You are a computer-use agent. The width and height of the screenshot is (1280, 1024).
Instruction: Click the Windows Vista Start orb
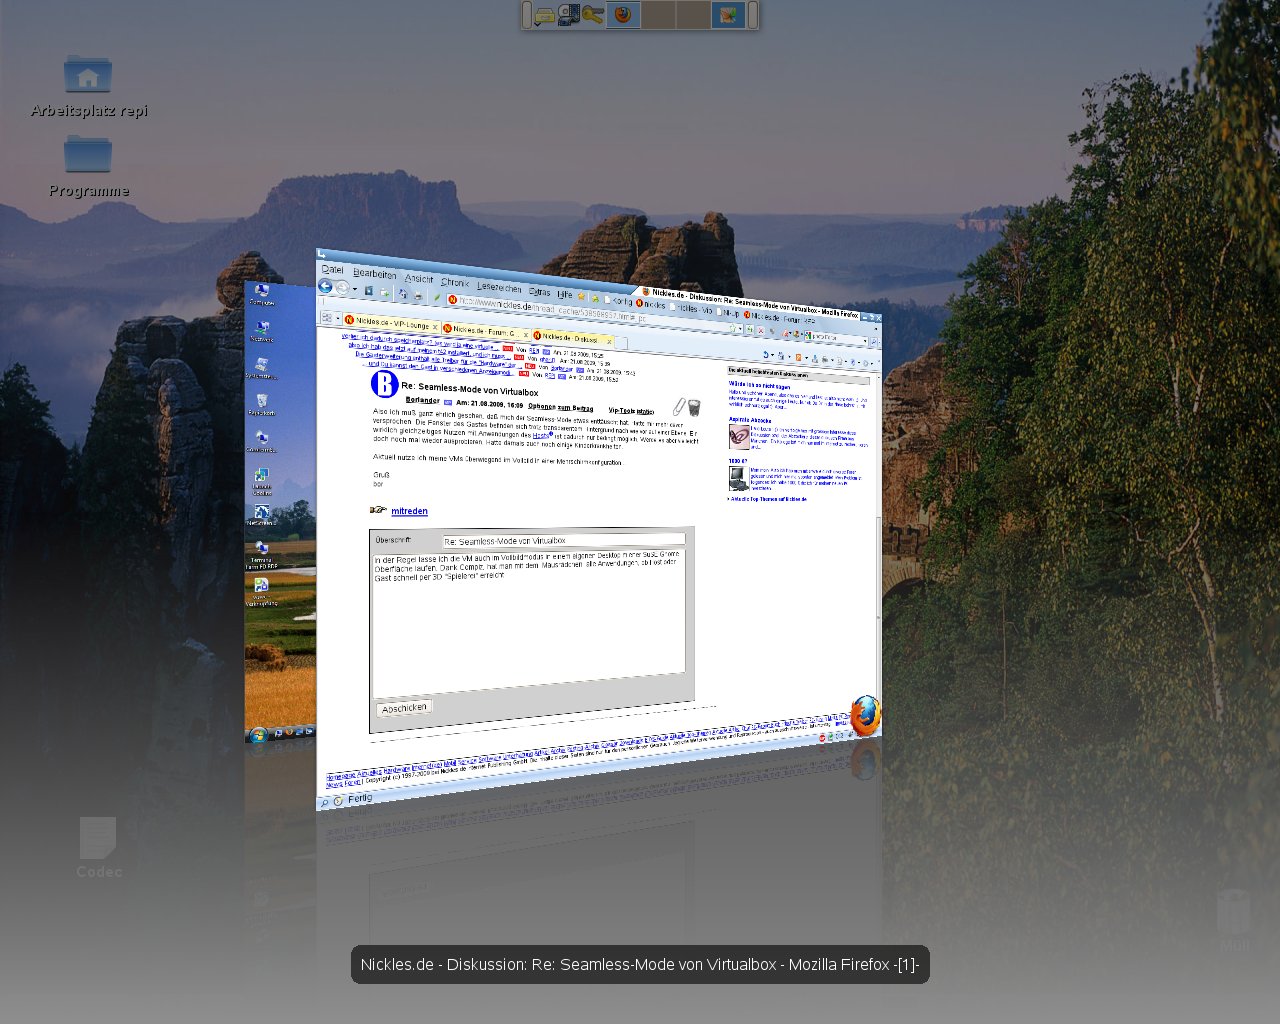pos(259,735)
